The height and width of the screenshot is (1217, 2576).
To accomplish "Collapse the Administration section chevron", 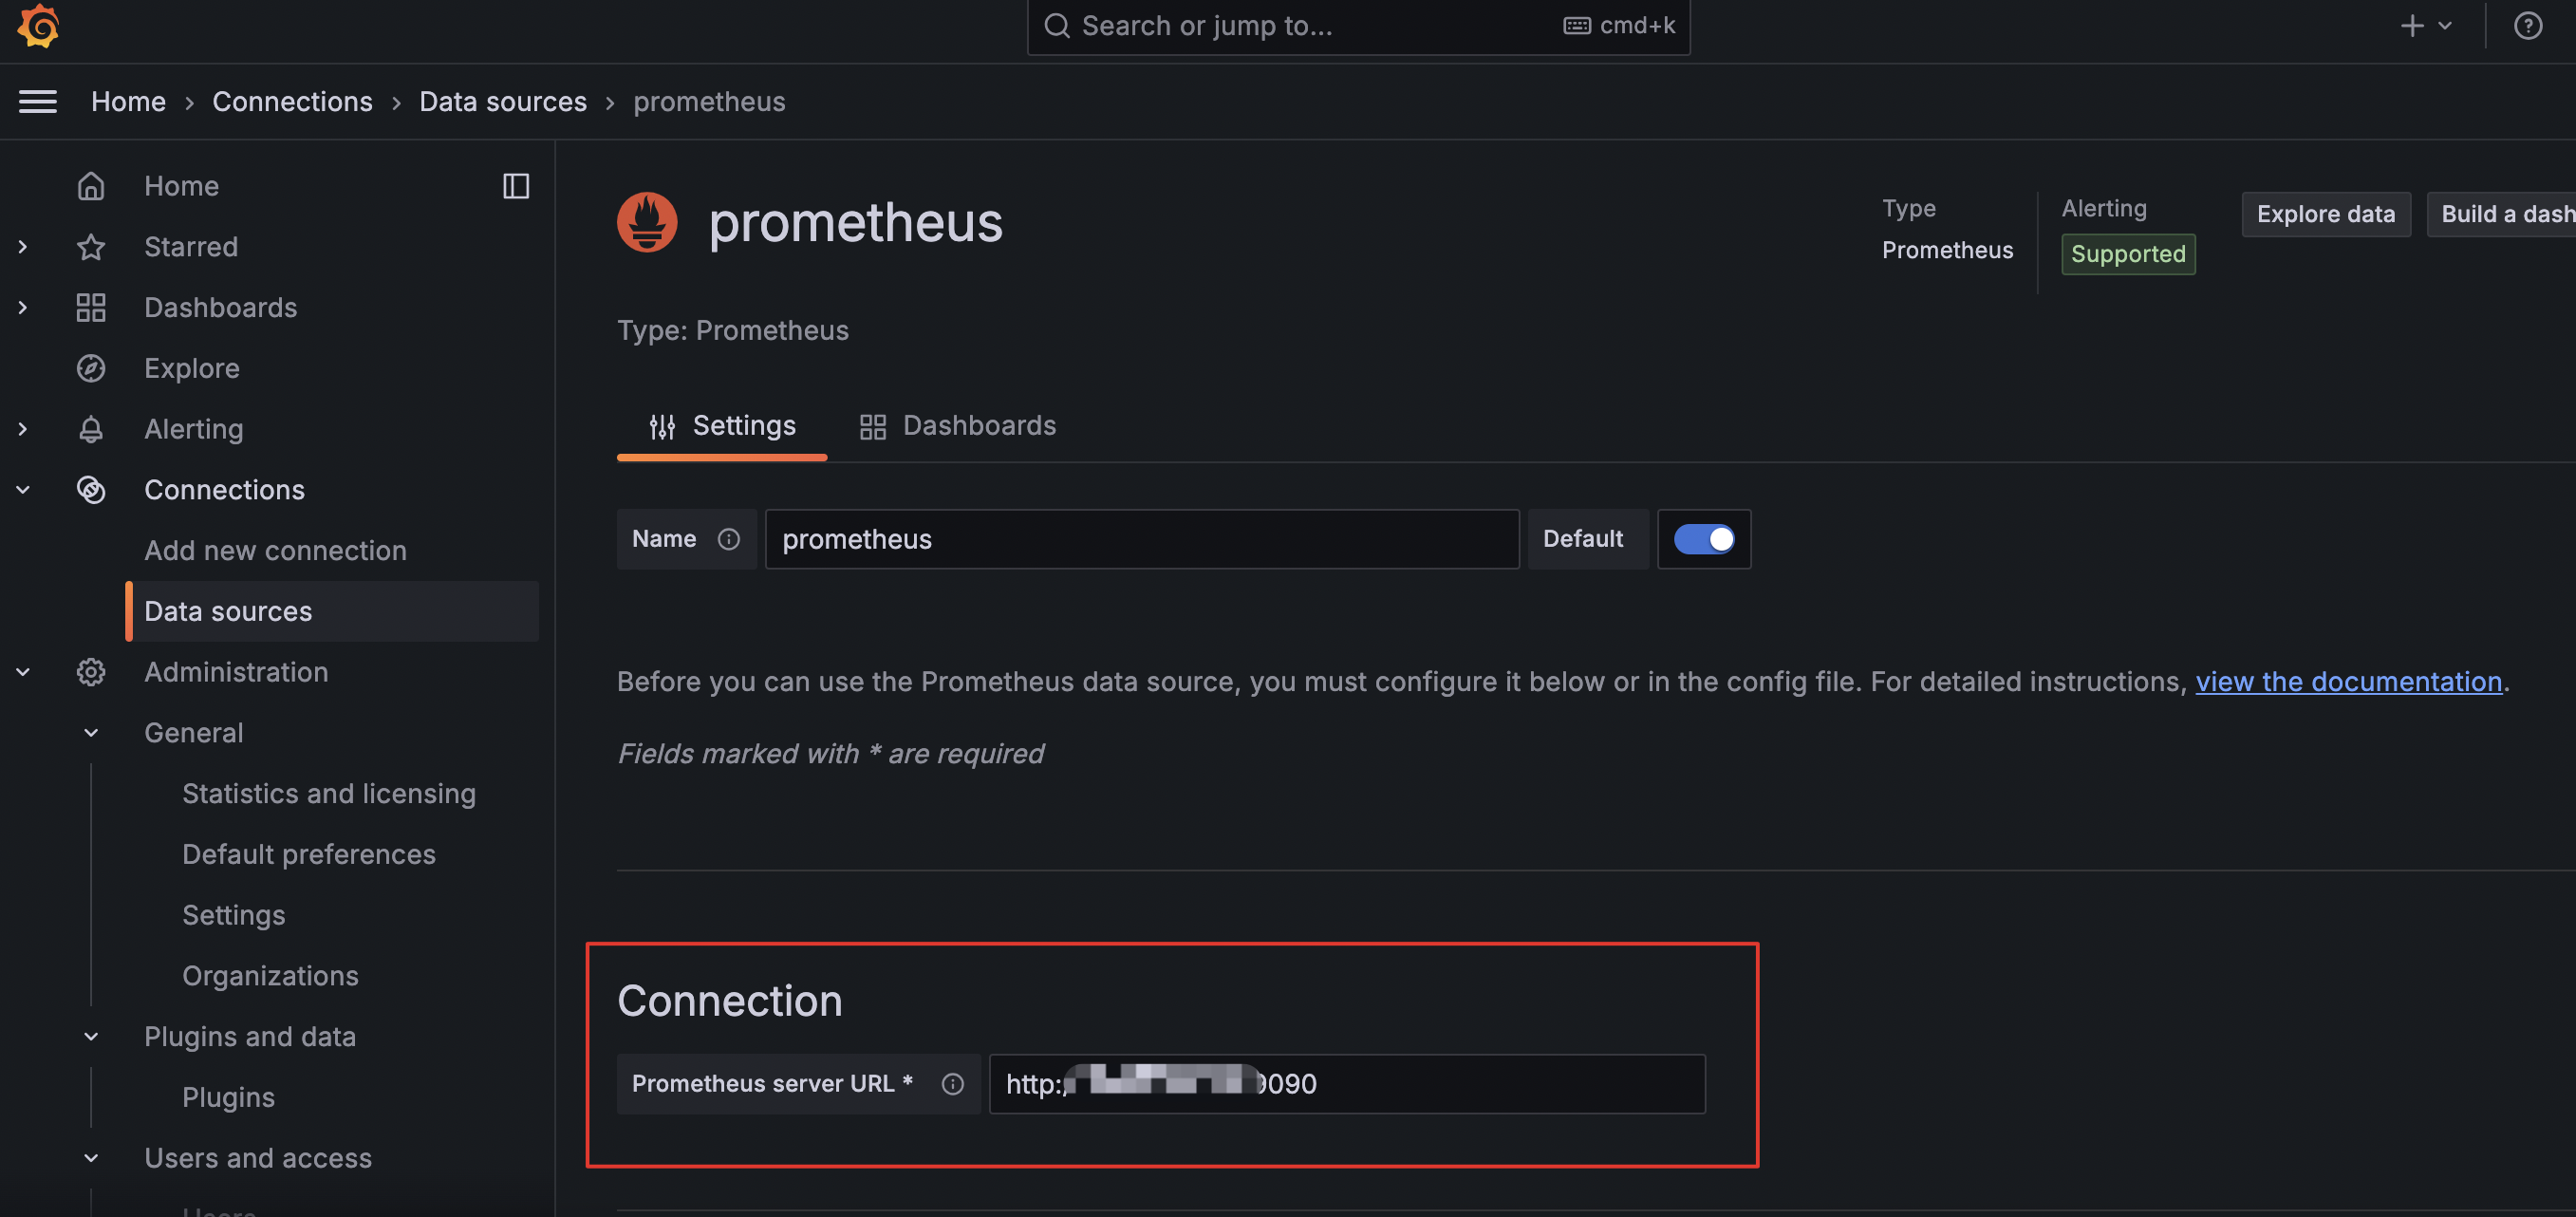I will click(x=23, y=672).
